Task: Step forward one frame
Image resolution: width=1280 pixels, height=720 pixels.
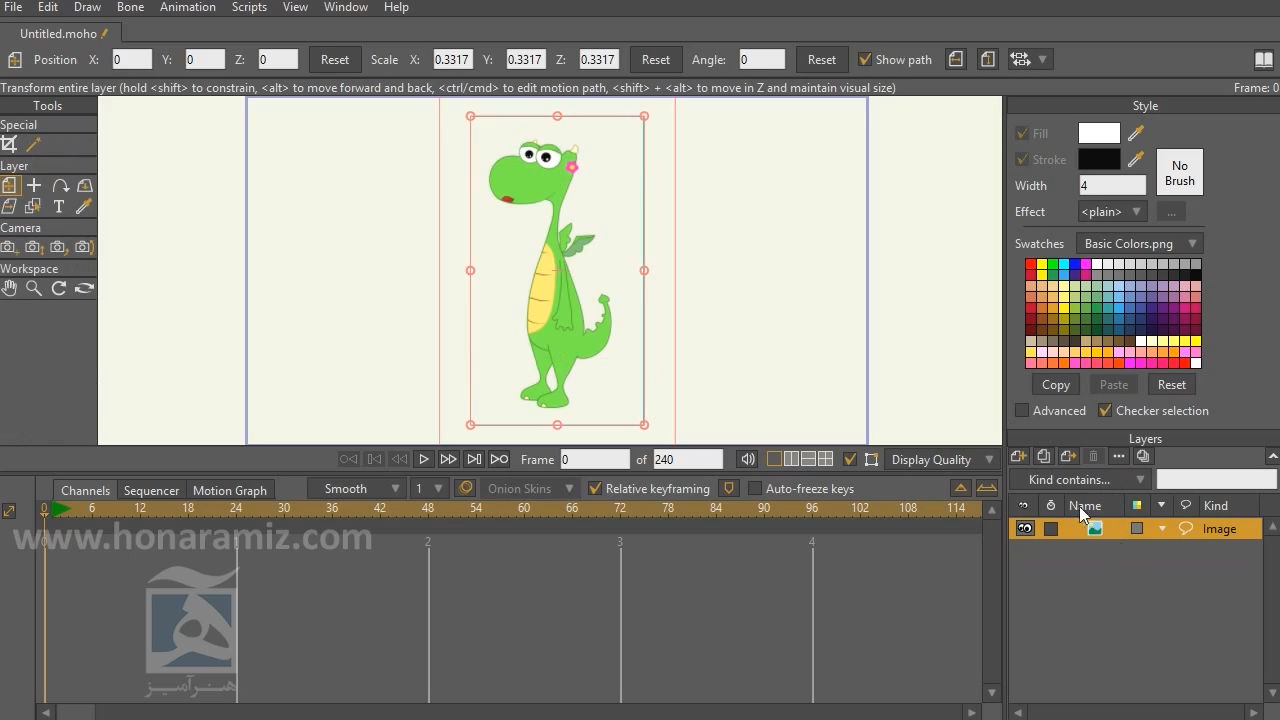Action: 448,459
